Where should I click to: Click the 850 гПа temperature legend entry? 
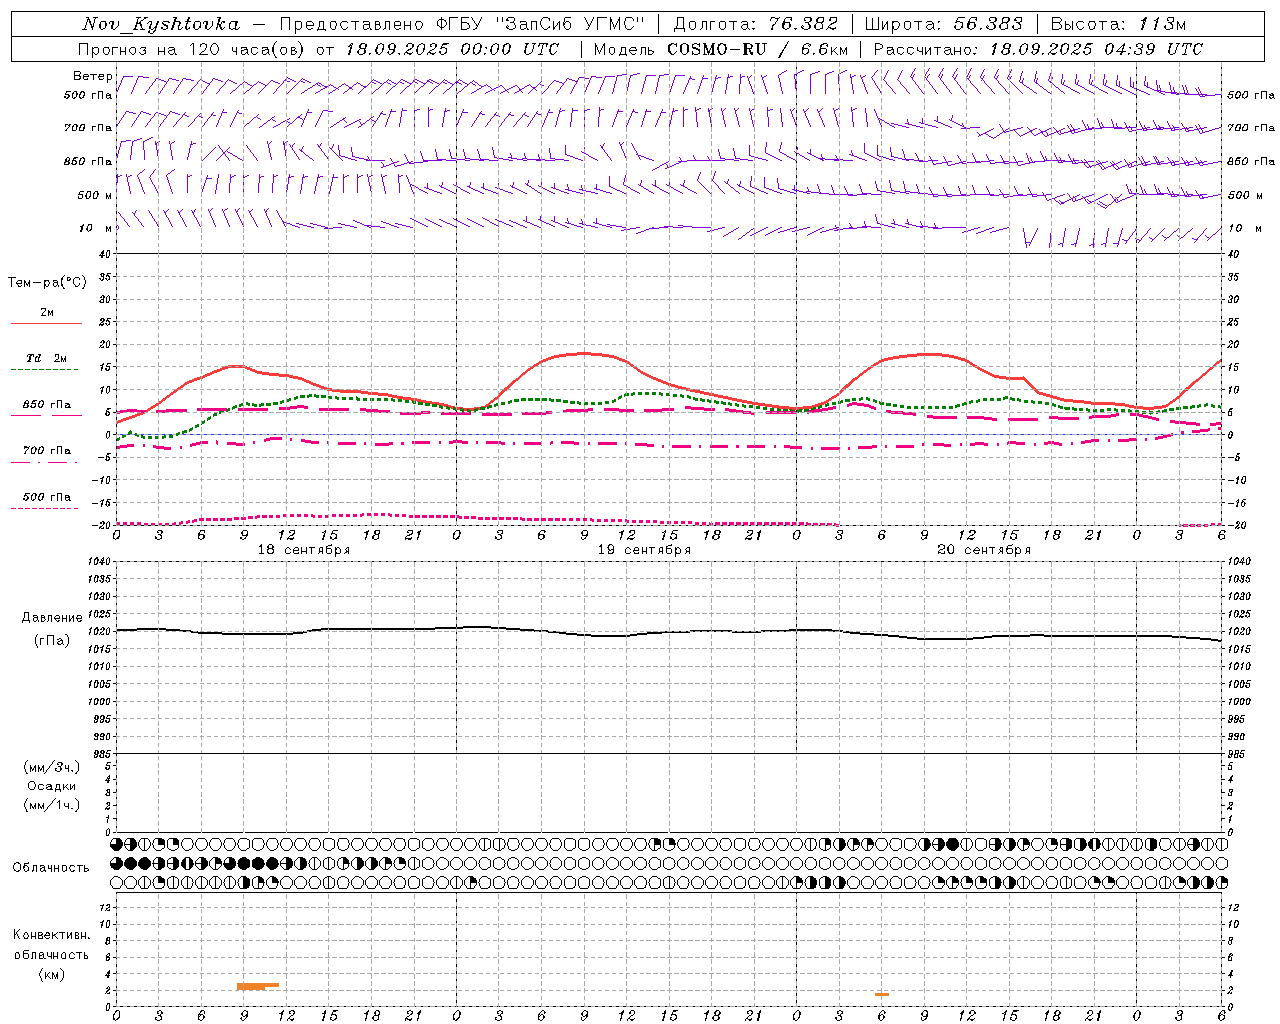pos(46,405)
